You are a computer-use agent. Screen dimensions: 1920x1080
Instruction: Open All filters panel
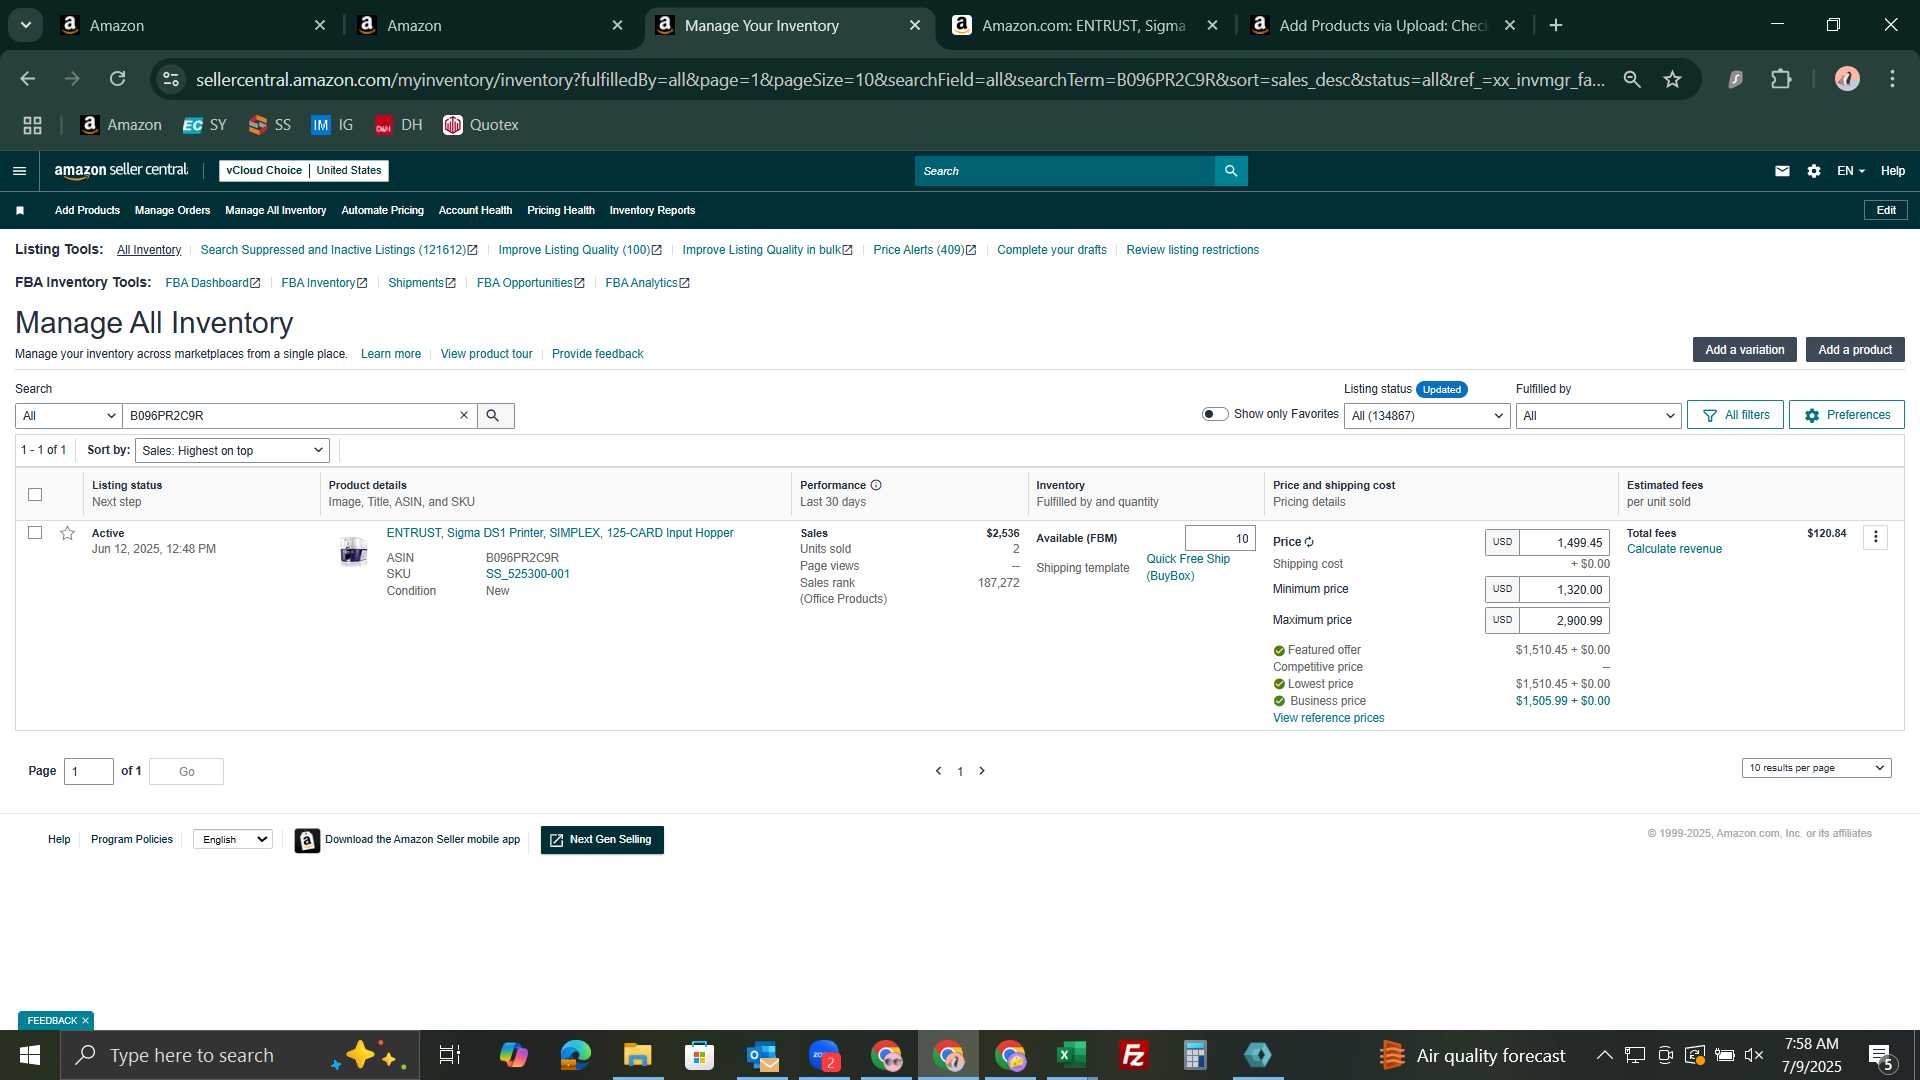click(x=1735, y=415)
